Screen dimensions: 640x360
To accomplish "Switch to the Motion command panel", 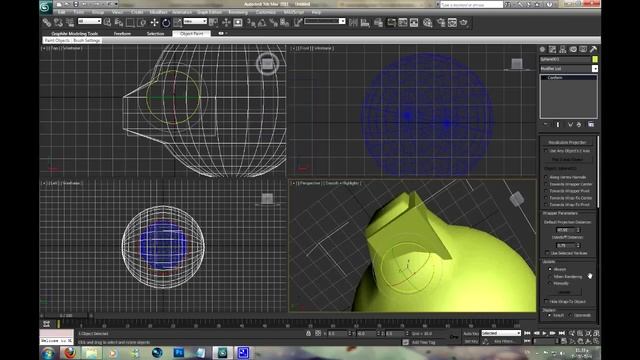I will point(573,49).
